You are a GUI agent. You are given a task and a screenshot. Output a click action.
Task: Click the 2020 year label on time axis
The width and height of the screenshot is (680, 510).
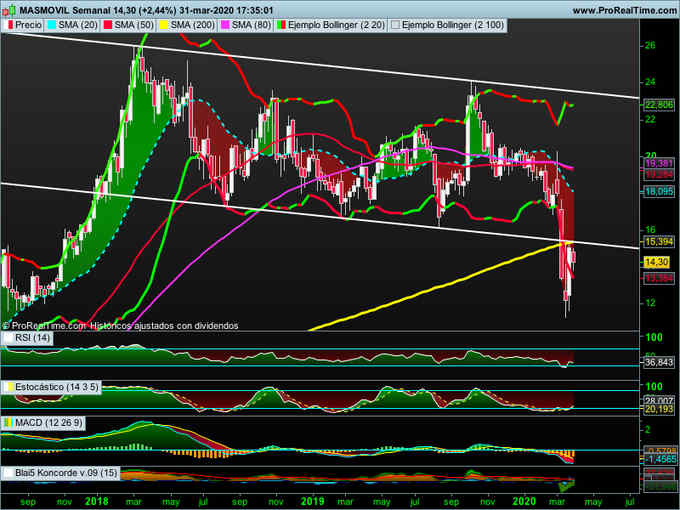(x=524, y=501)
